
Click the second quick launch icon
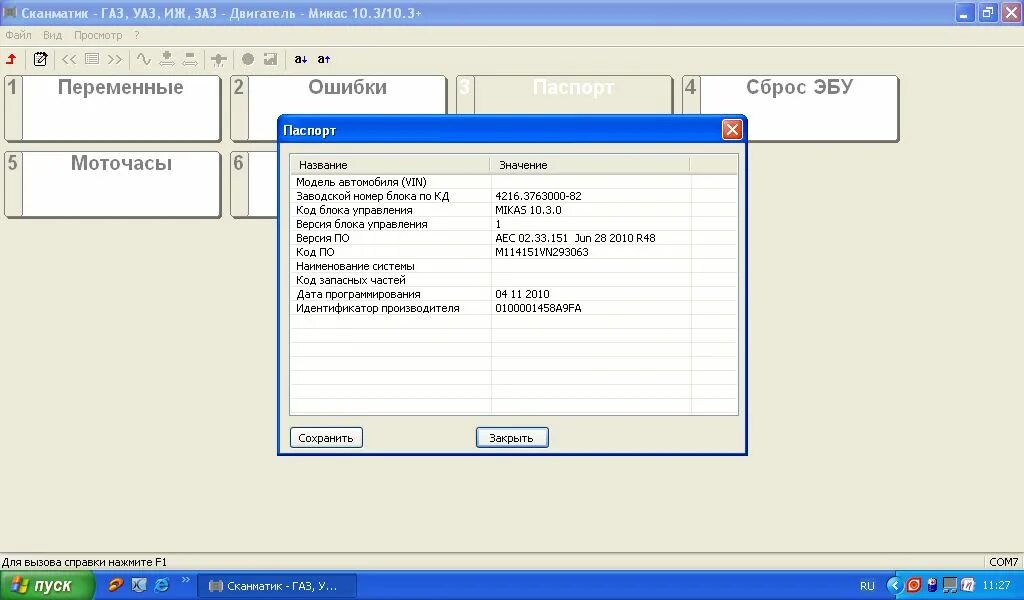(x=138, y=585)
